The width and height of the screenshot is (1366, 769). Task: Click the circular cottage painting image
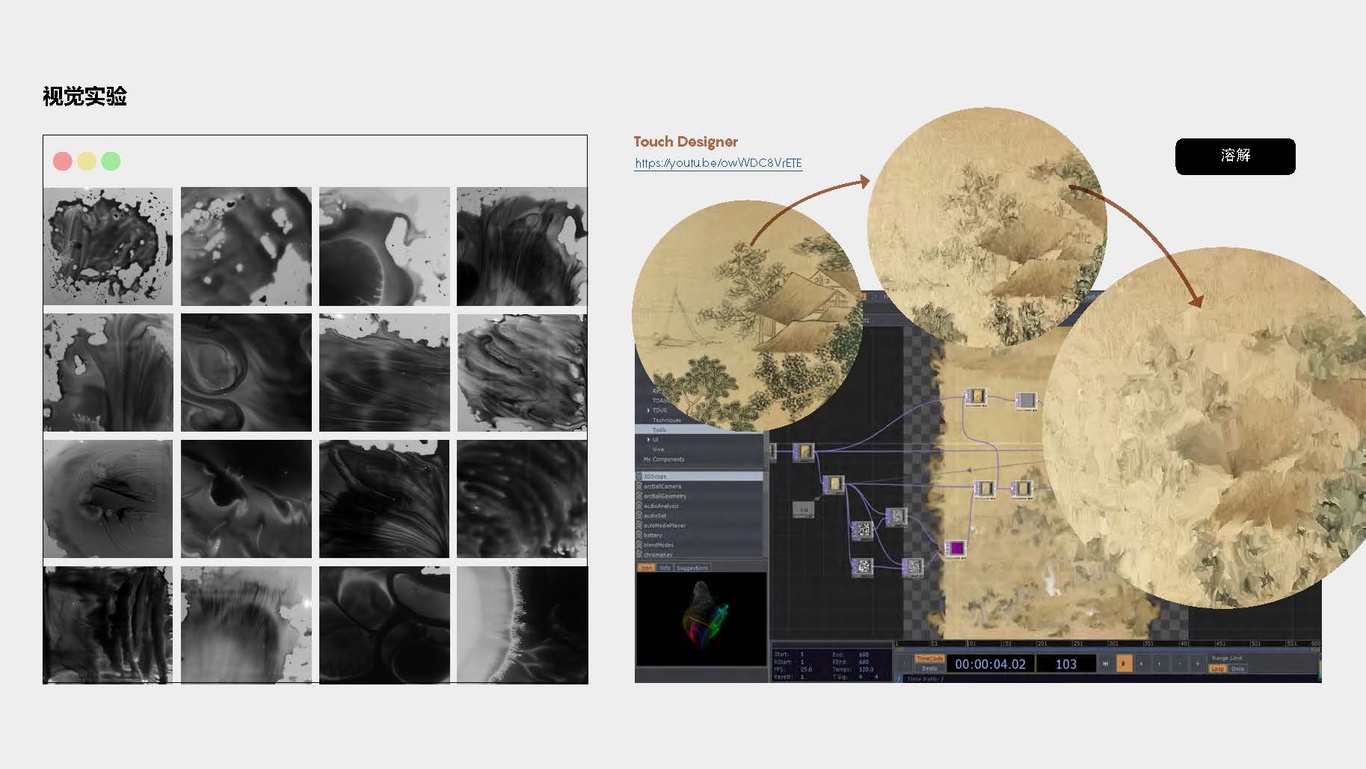(748, 316)
